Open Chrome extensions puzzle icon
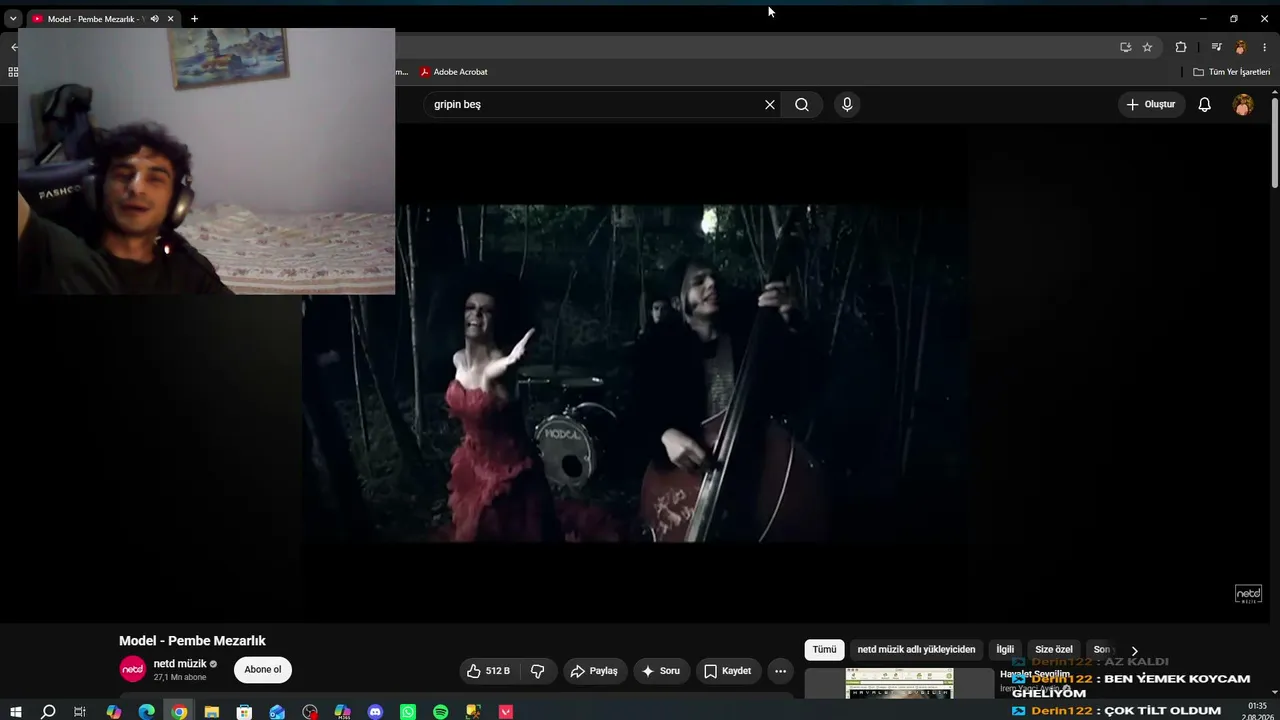The image size is (1280, 720). point(1181,47)
